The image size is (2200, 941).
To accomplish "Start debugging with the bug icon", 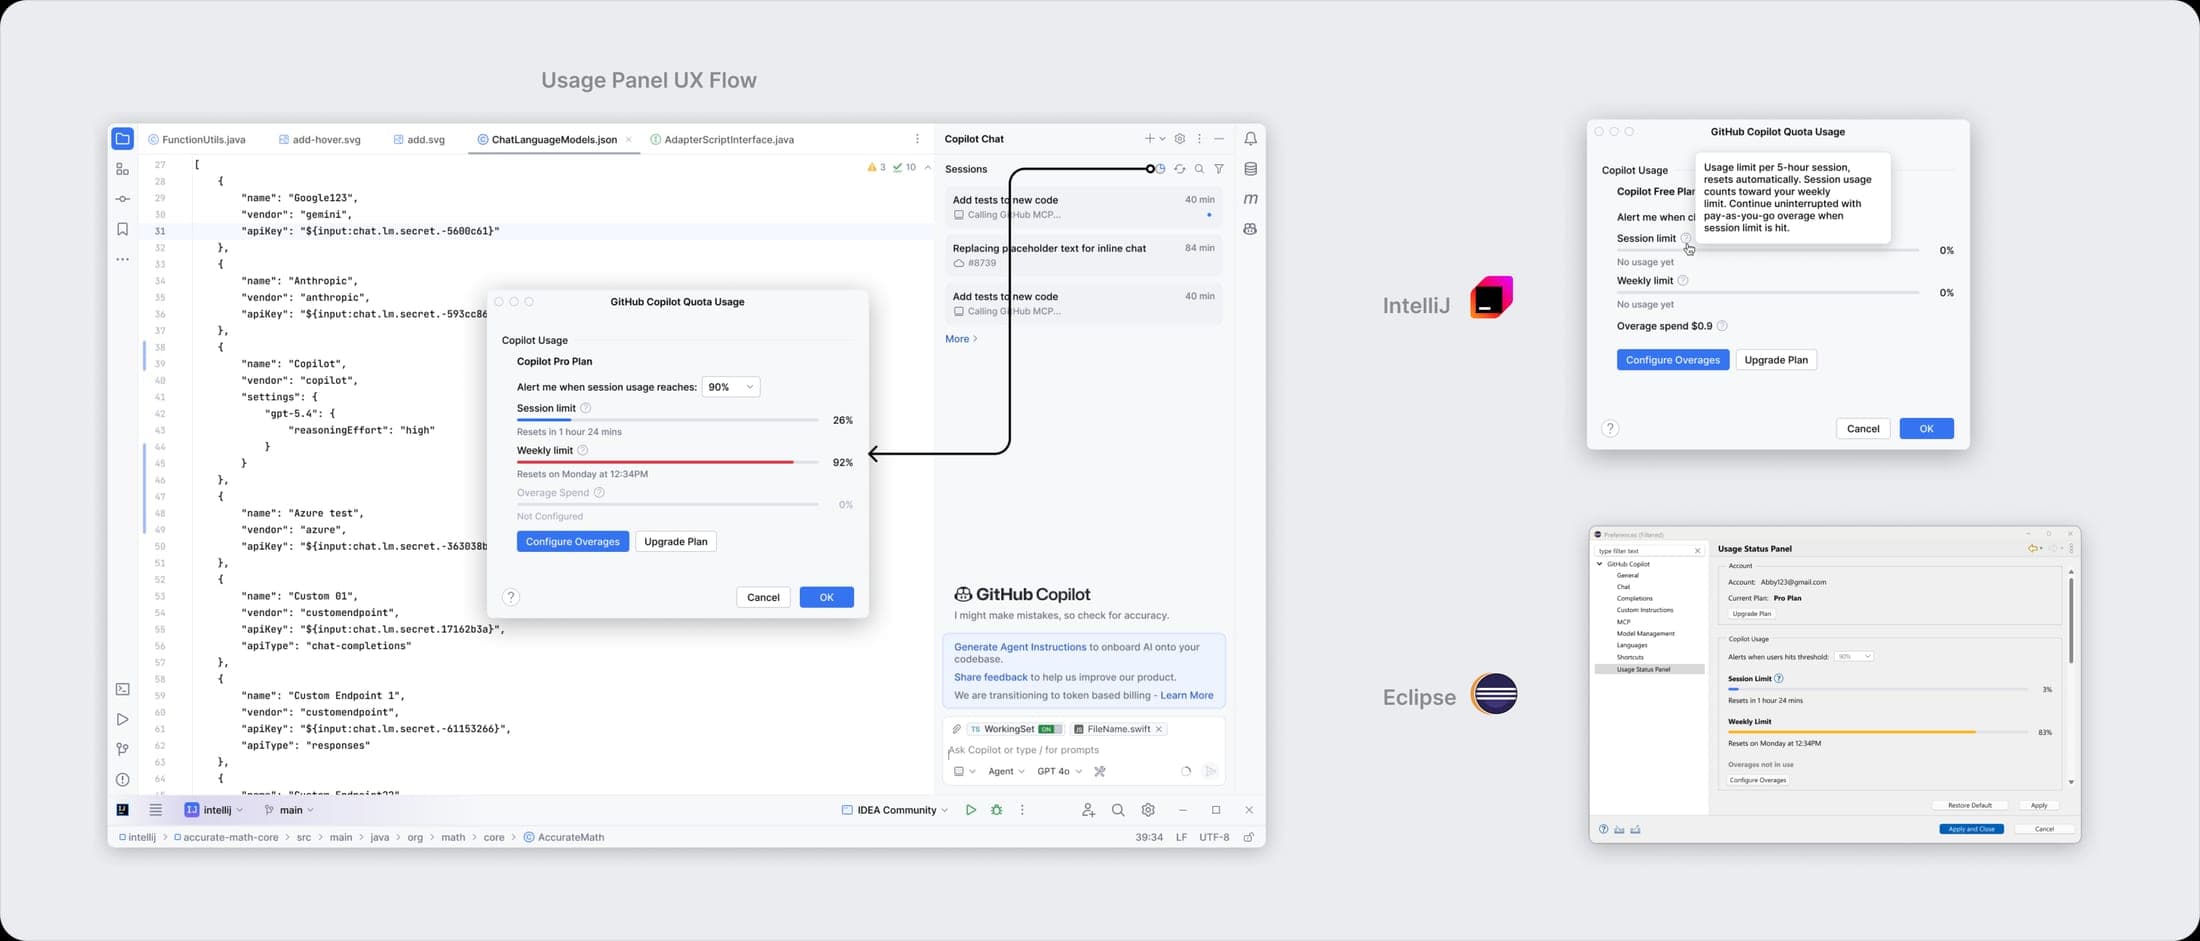I will pos(996,810).
